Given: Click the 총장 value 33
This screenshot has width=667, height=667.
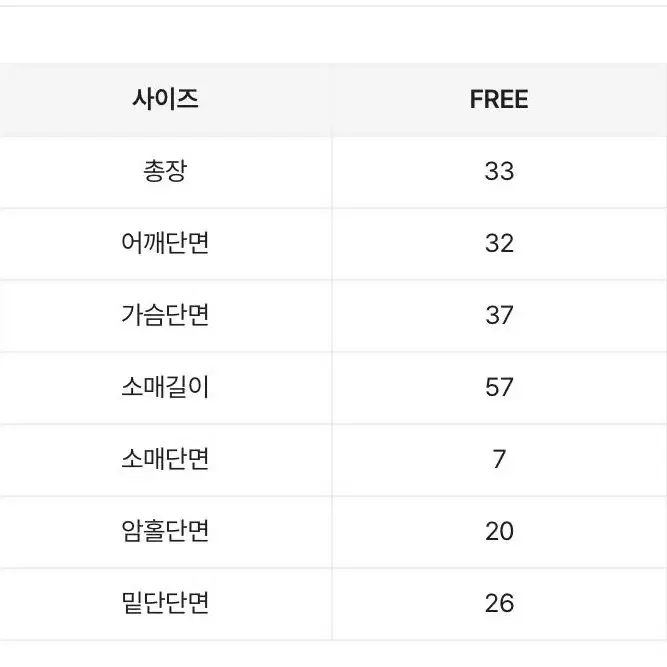Looking at the screenshot, I should (499, 171).
